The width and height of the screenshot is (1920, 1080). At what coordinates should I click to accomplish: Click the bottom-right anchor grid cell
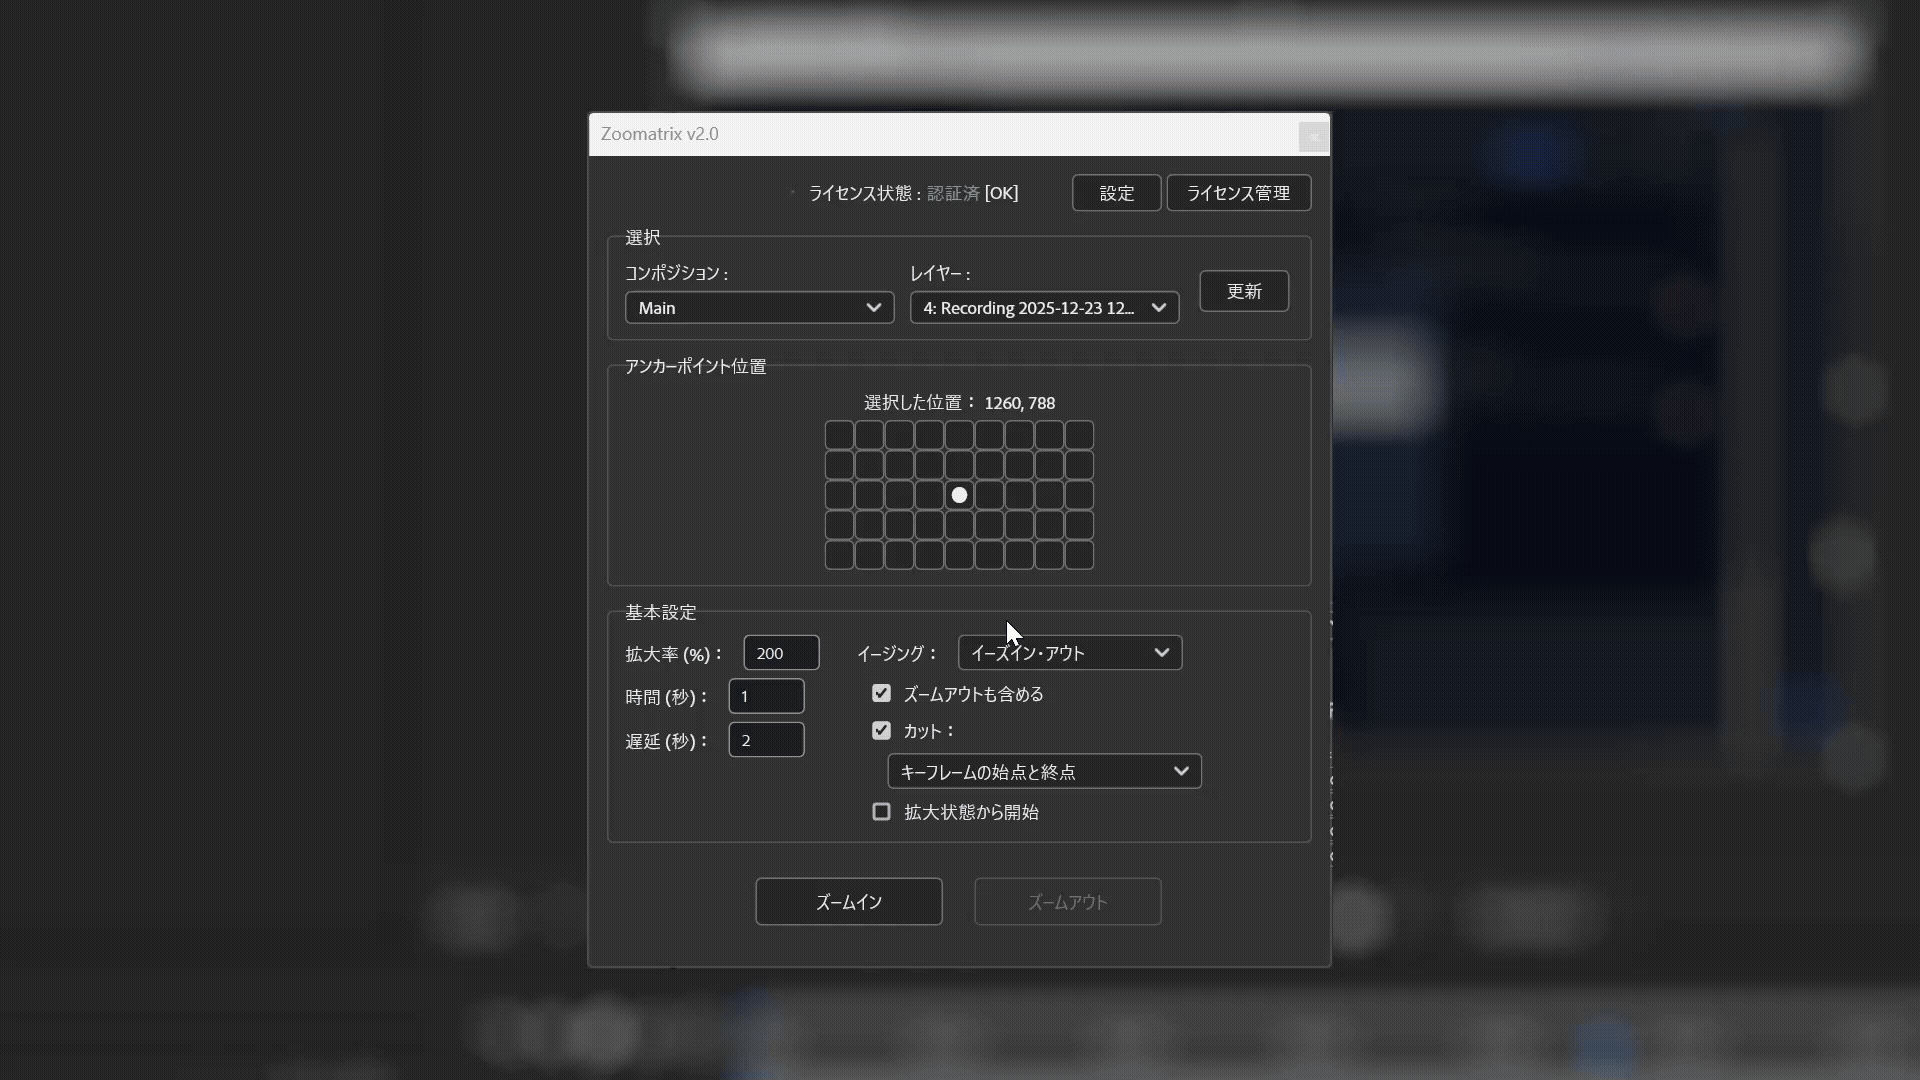[1079, 555]
